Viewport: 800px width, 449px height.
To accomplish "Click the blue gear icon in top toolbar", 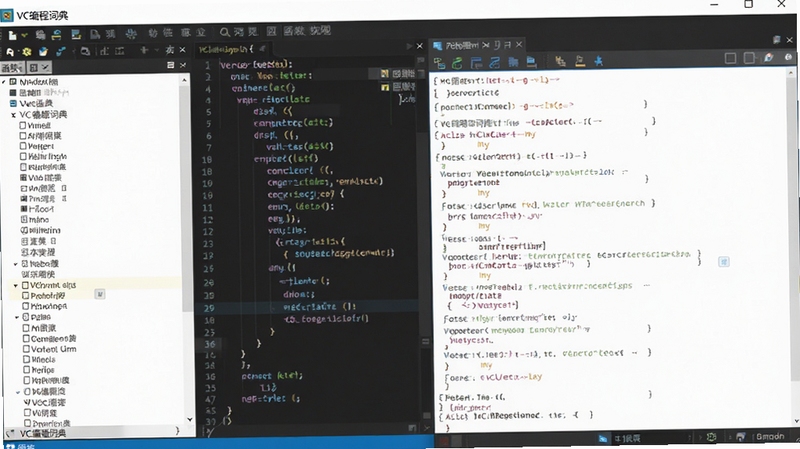I will click(131, 34).
